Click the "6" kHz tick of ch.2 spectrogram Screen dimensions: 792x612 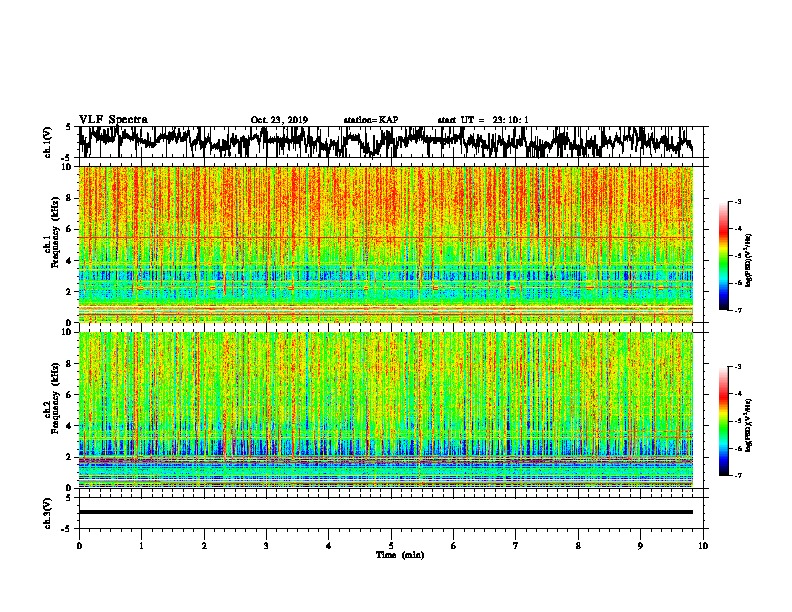click(70, 395)
